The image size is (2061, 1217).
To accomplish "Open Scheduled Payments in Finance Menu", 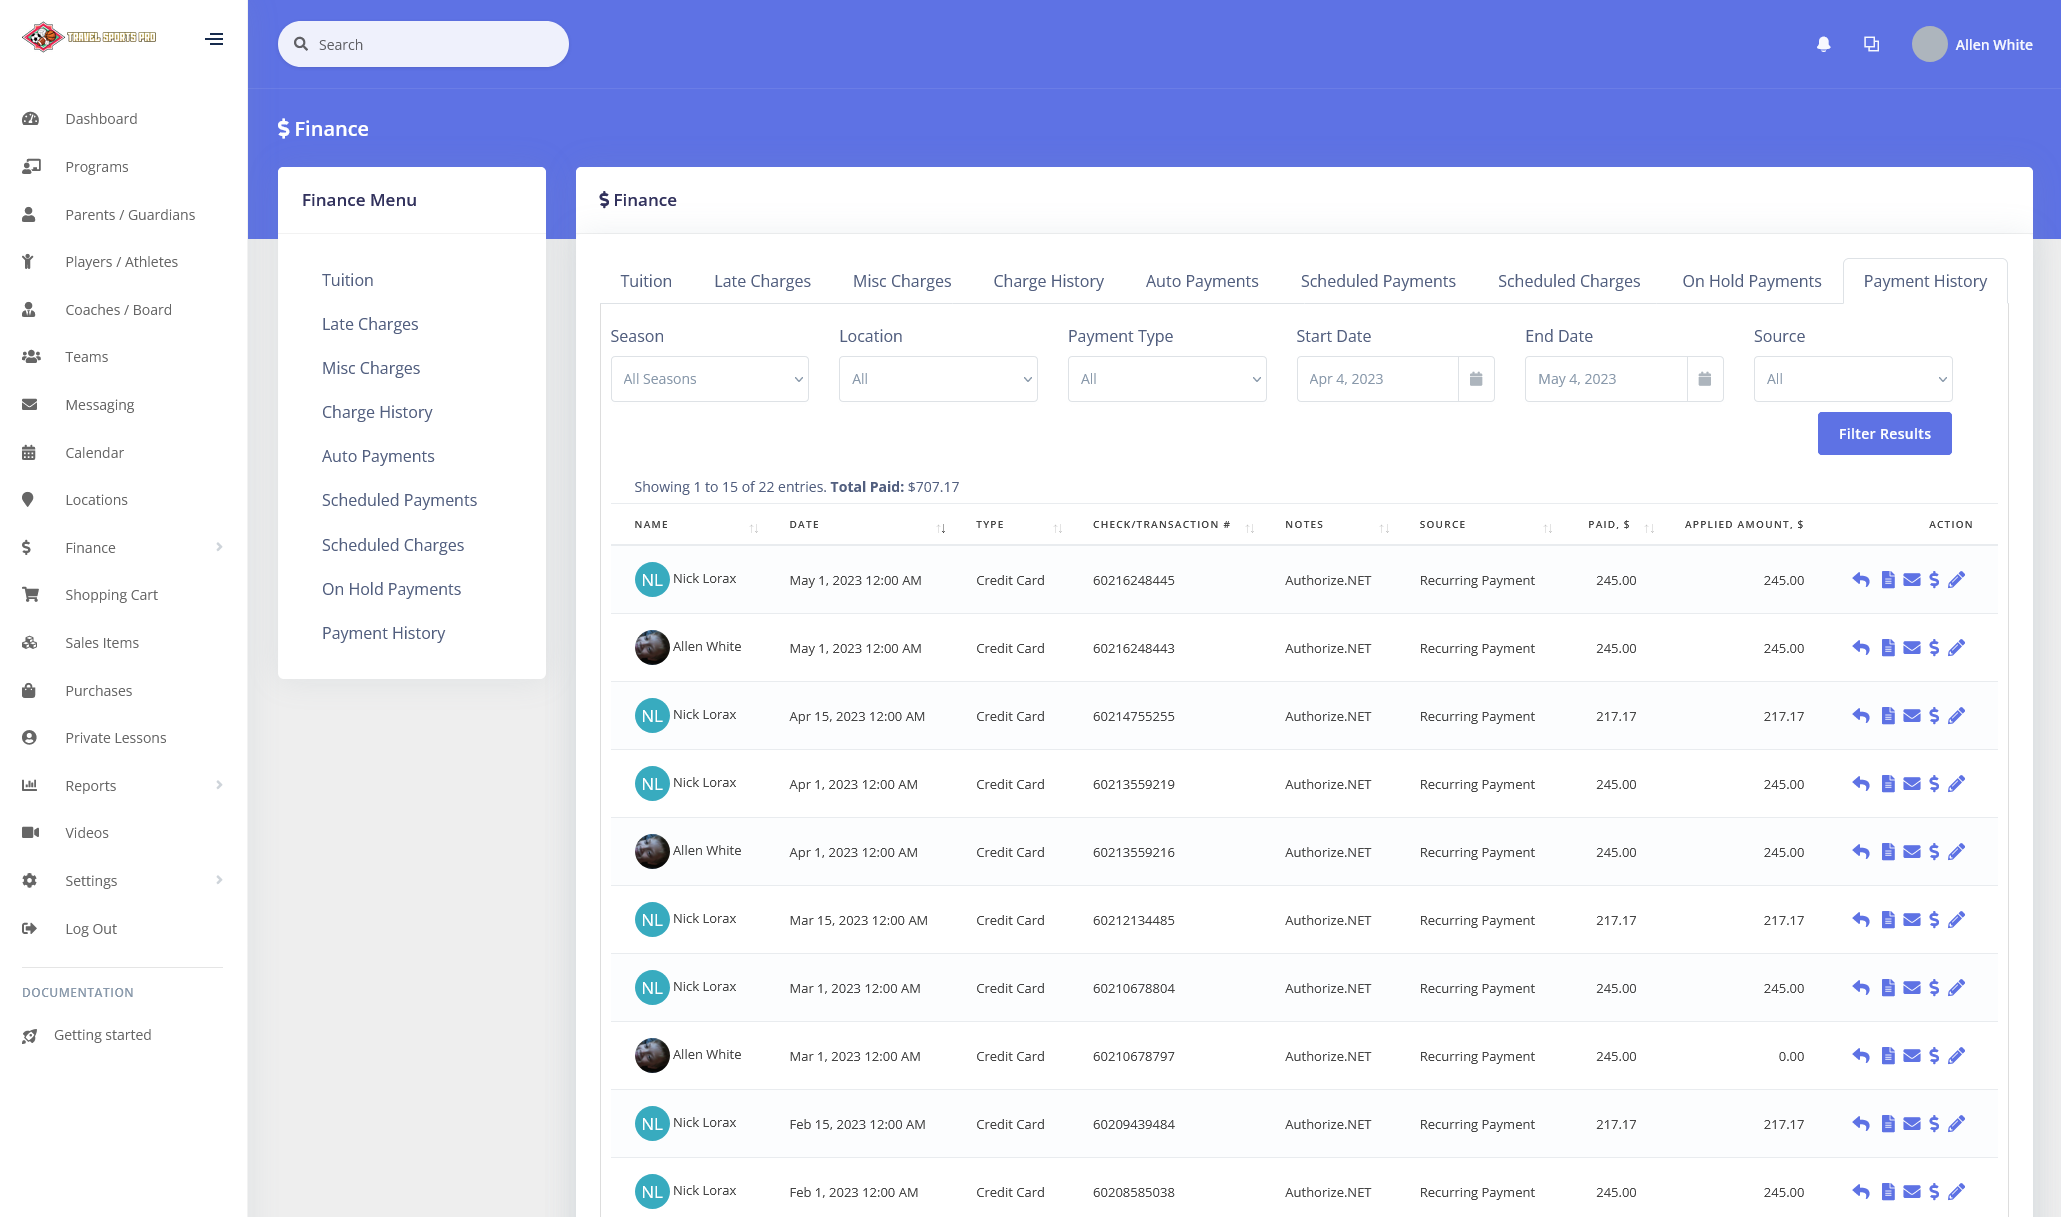I will (399, 500).
